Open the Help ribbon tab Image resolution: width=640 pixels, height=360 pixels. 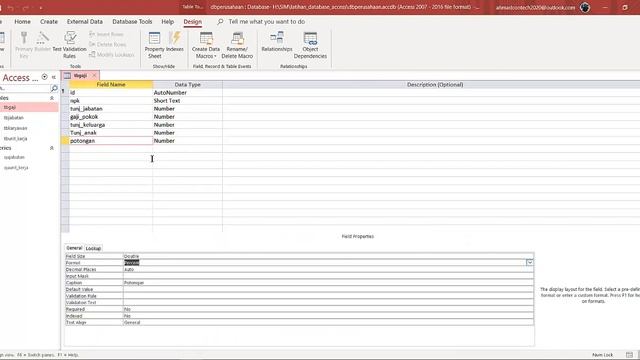point(167,22)
